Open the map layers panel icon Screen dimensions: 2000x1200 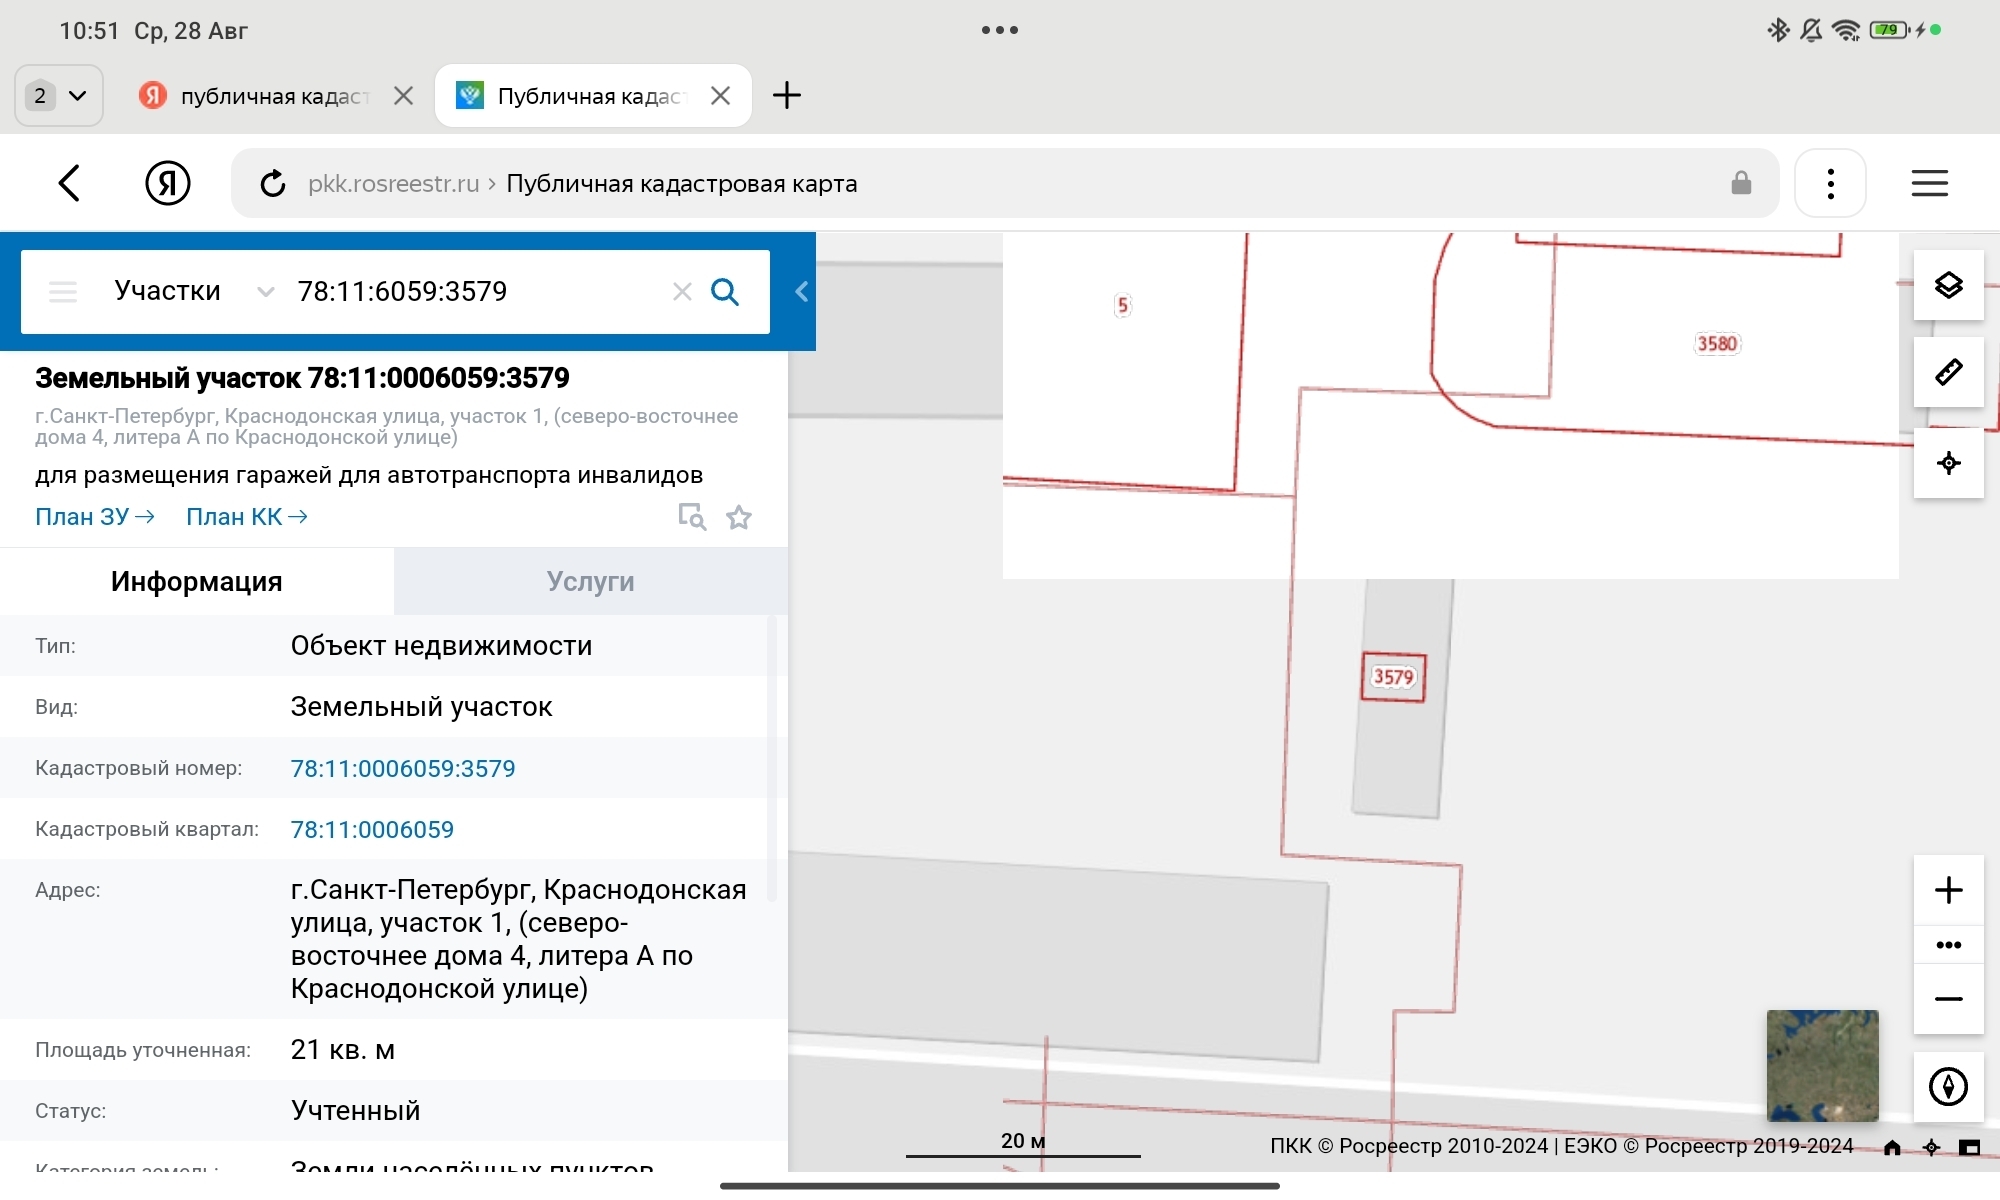[1948, 286]
